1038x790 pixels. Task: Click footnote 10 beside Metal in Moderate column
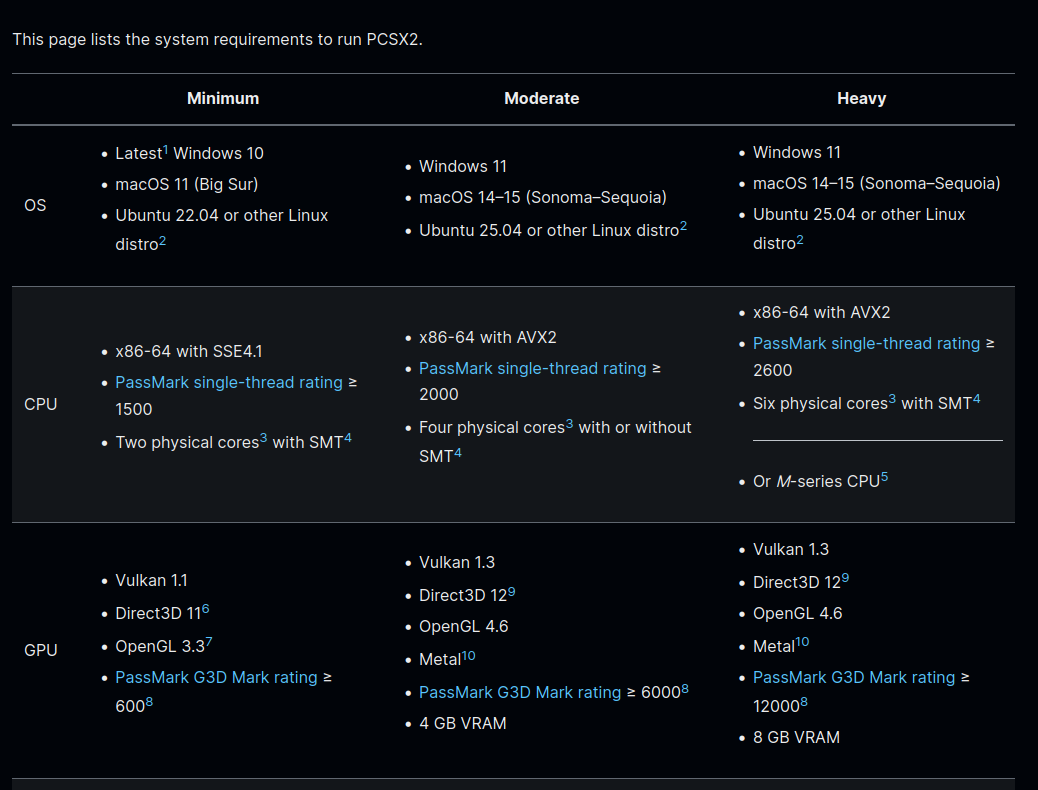[x=468, y=656]
